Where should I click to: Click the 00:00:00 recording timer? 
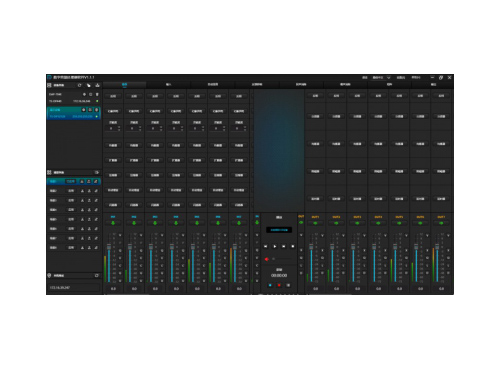click(279, 276)
